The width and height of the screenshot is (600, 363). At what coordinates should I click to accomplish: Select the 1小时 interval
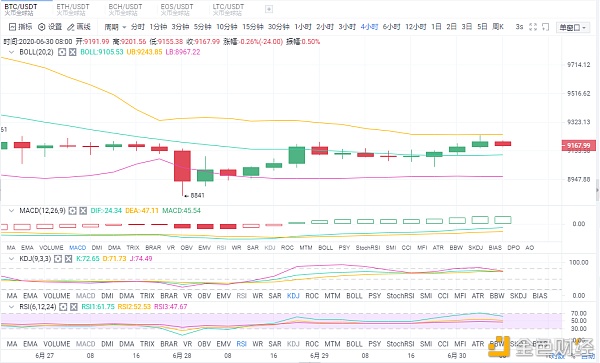pyautogui.click(x=303, y=27)
